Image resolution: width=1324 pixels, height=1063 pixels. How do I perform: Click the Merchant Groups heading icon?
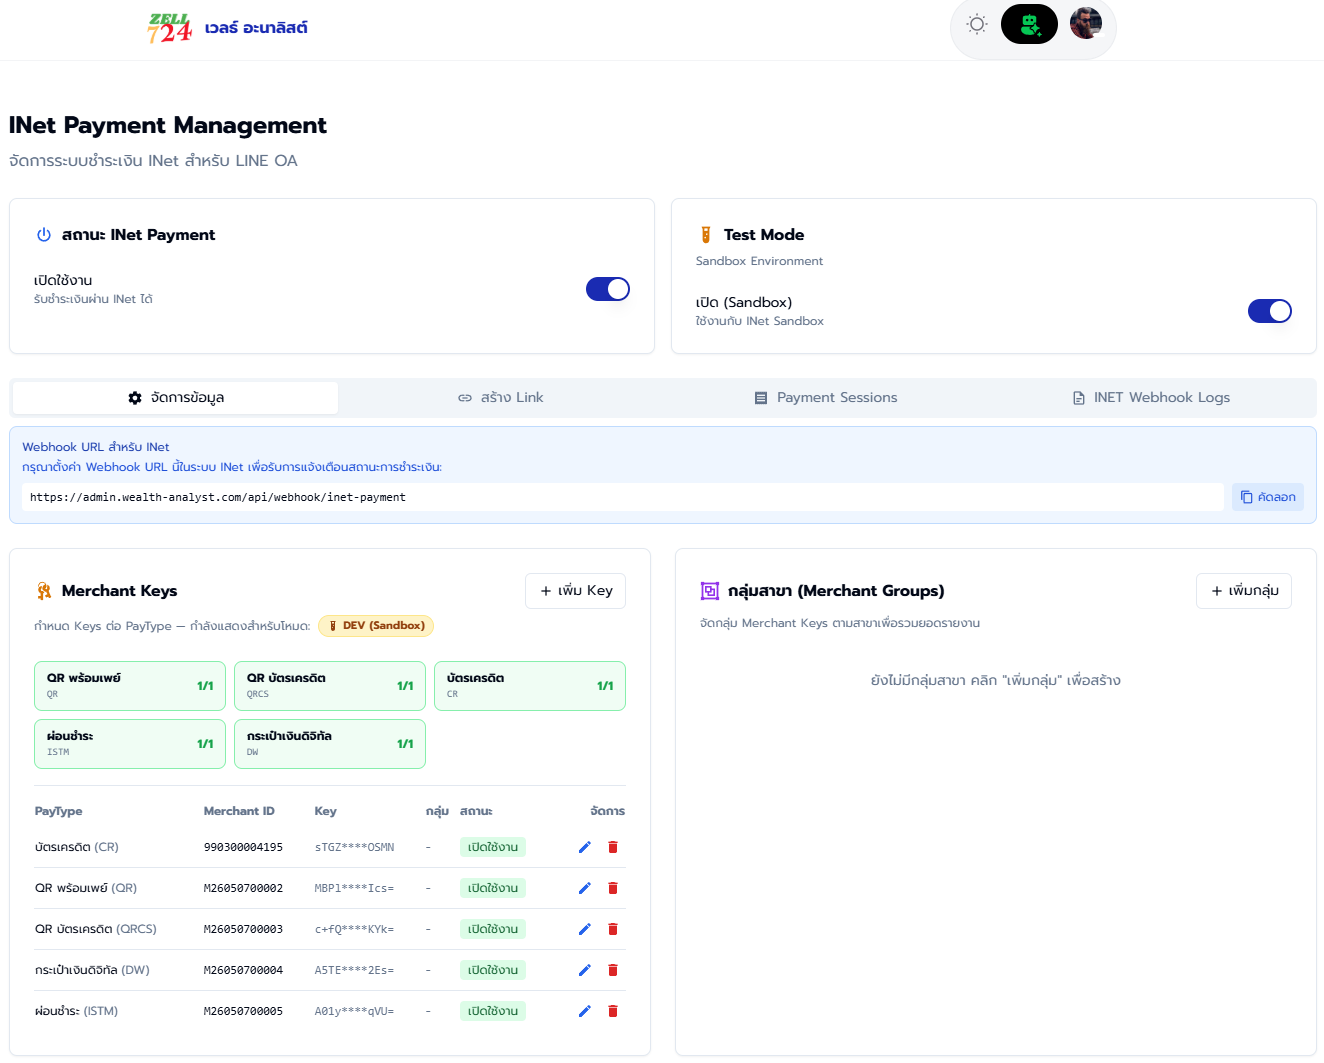pos(710,591)
